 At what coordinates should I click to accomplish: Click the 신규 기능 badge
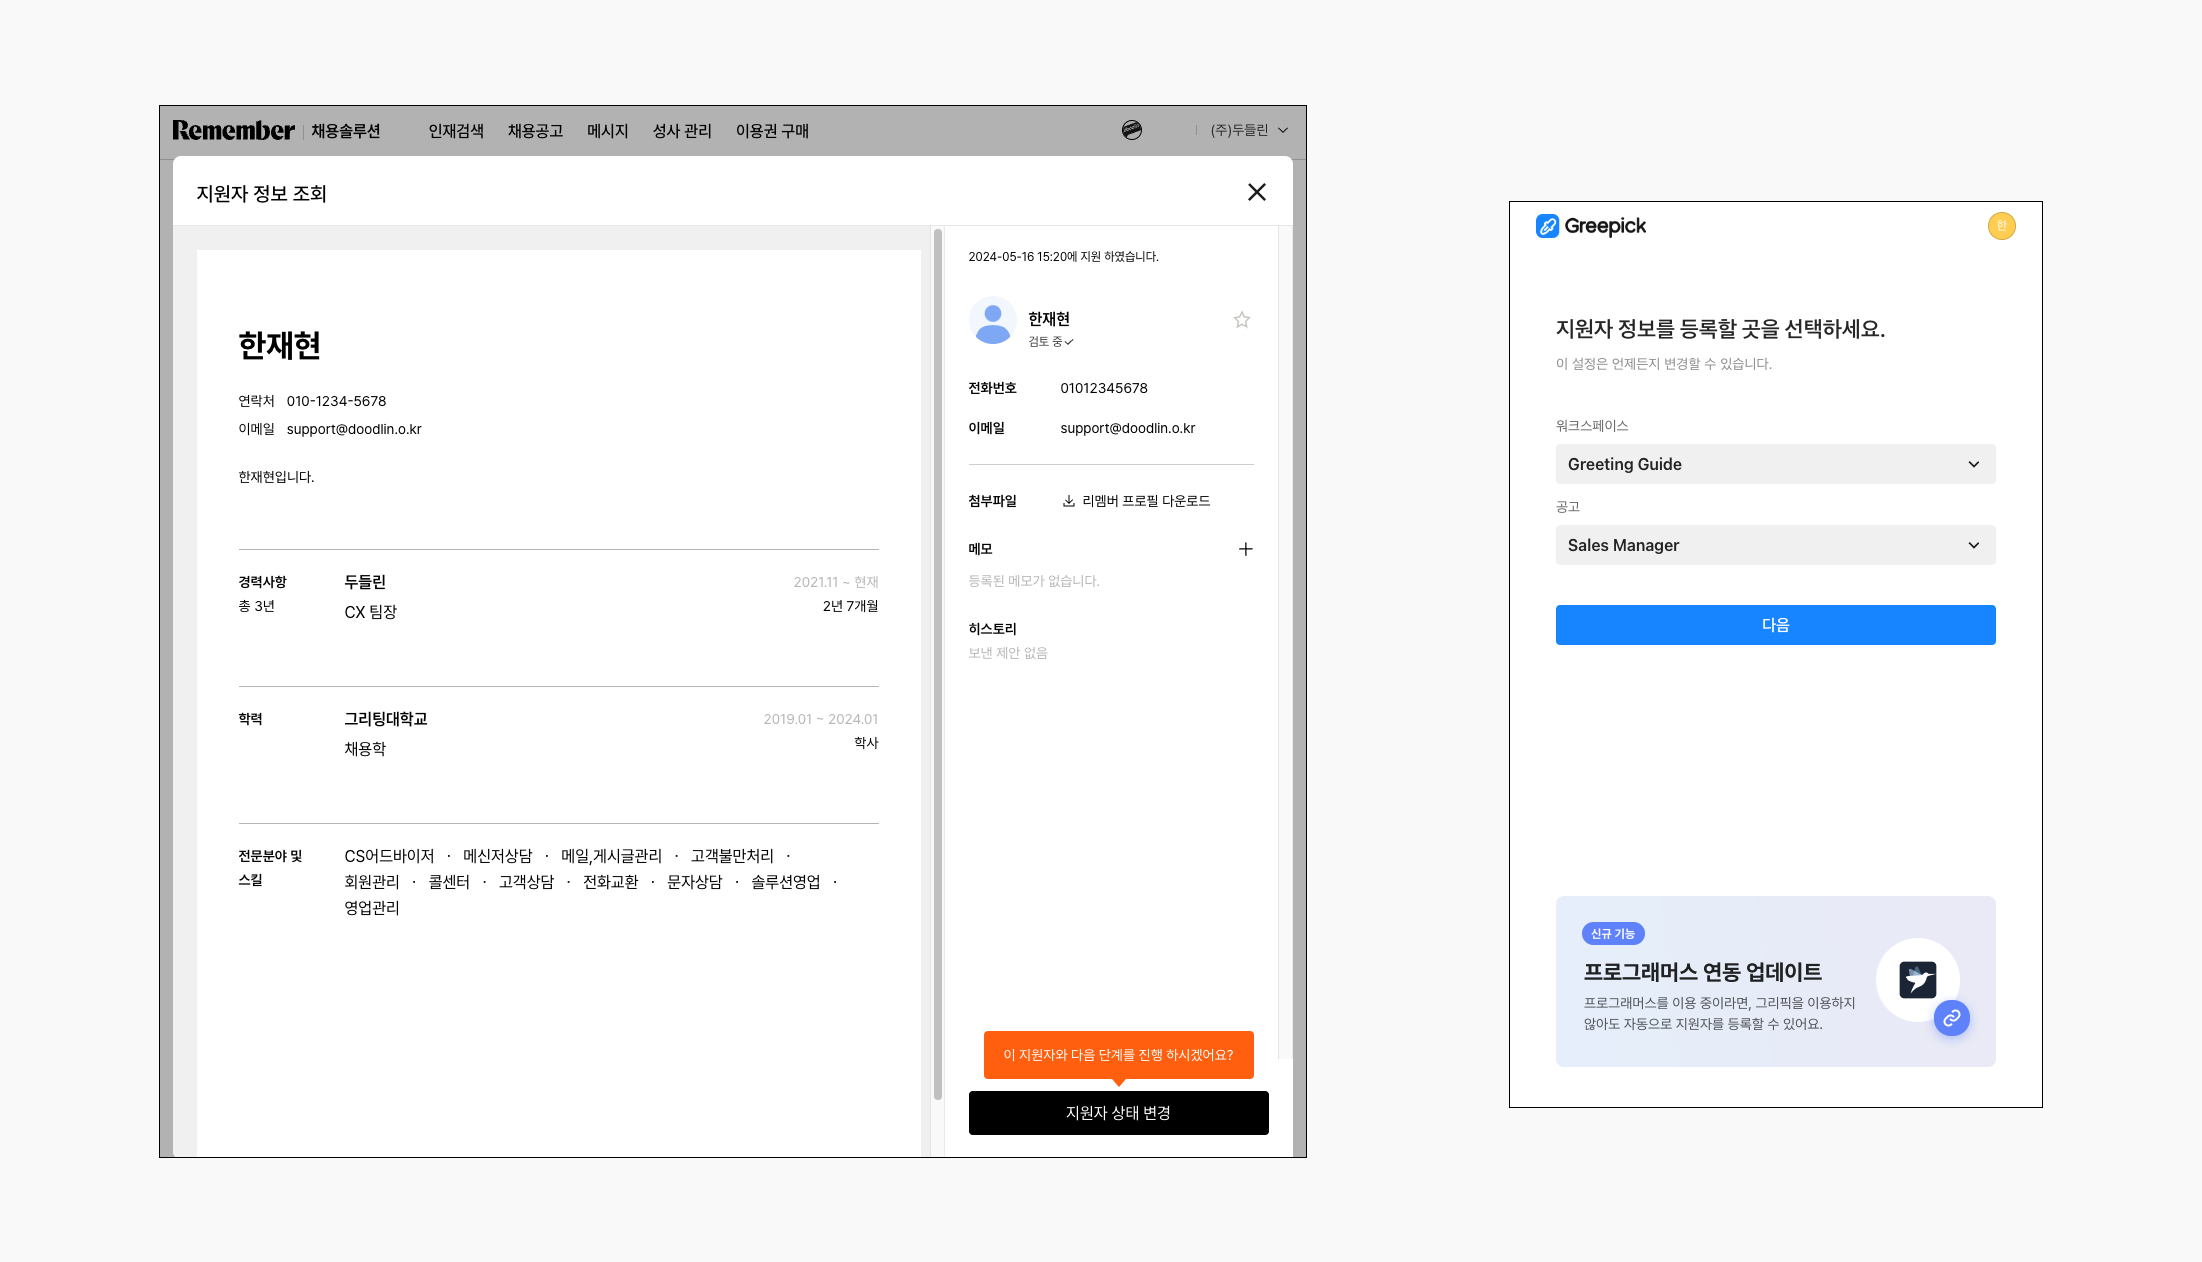[x=1613, y=934]
